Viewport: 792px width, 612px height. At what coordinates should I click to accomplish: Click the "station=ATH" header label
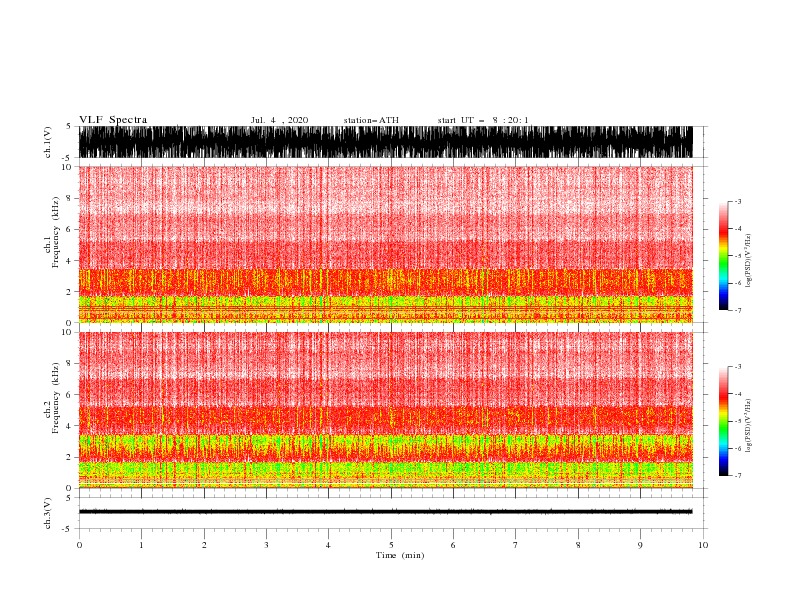pyautogui.click(x=371, y=120)
